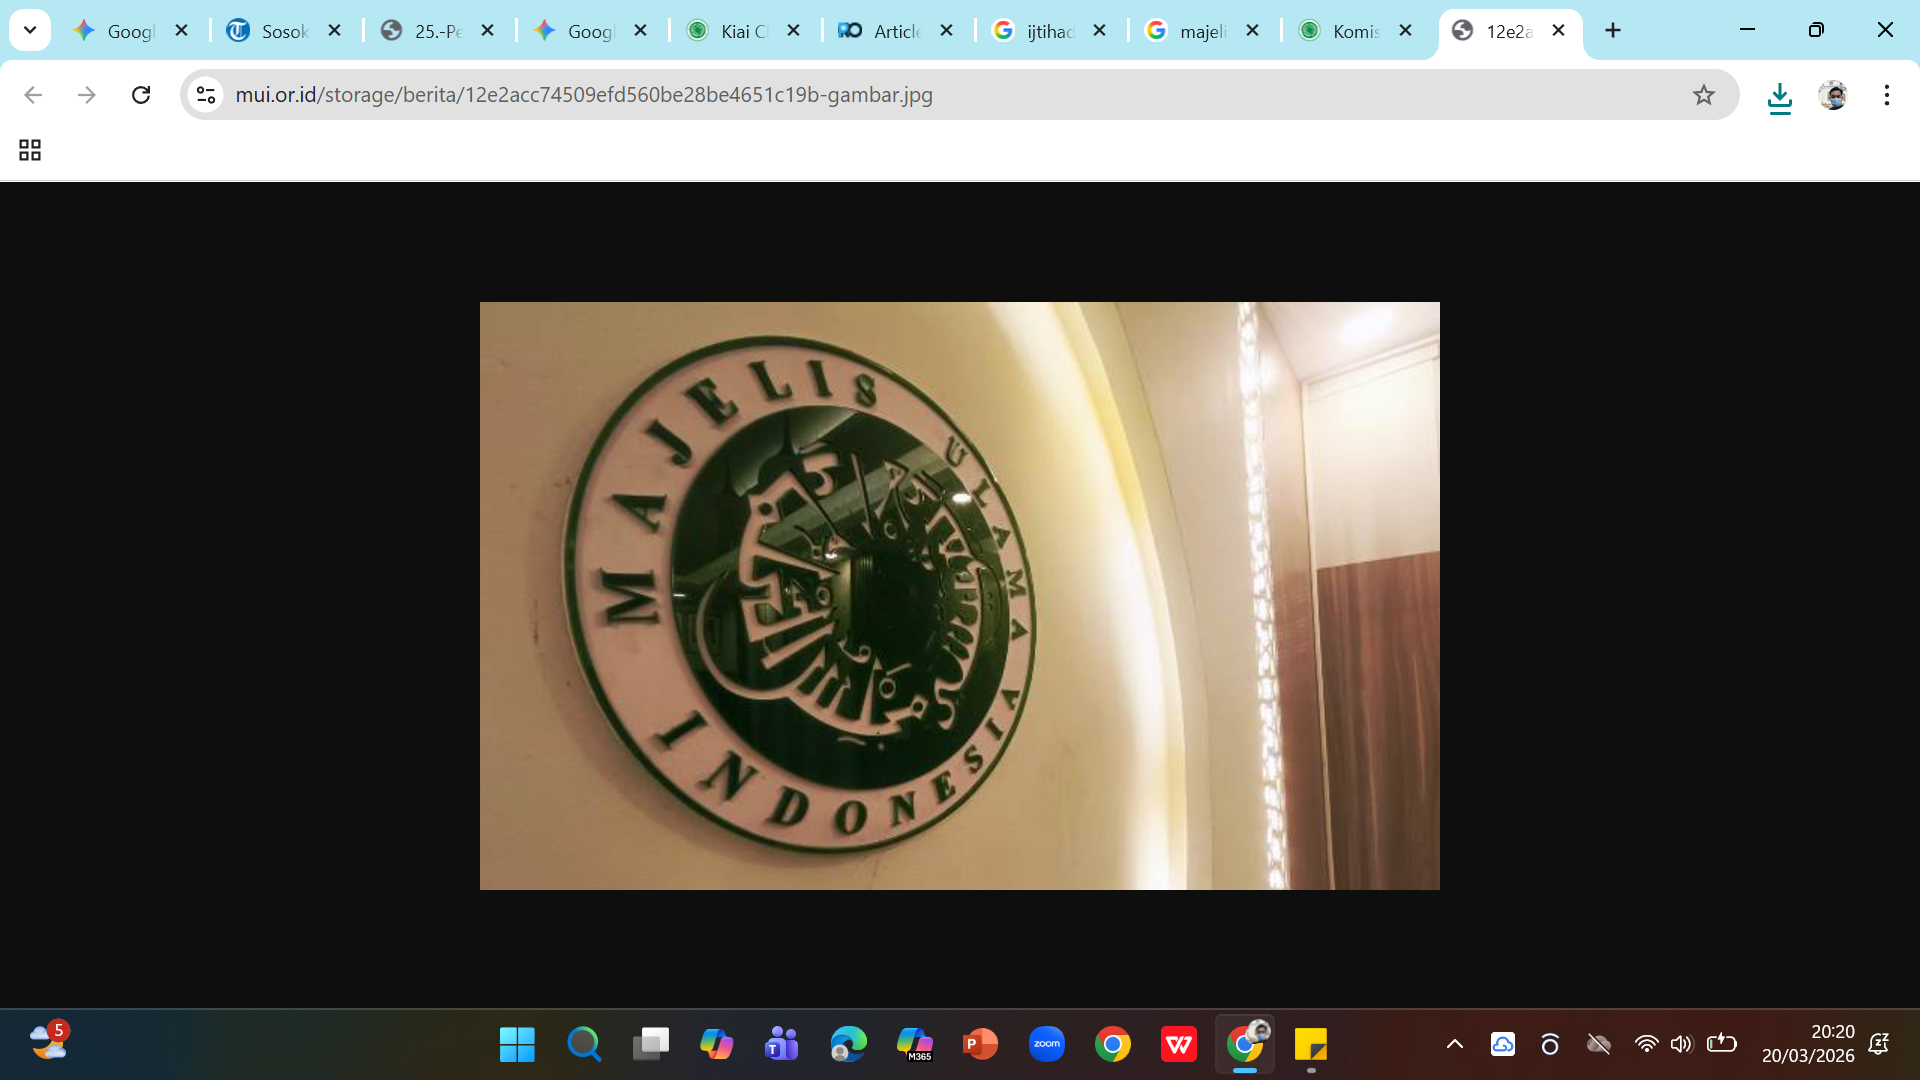Go forward to the next page
Viewport: 1920px width, 1080px height.
87,95
